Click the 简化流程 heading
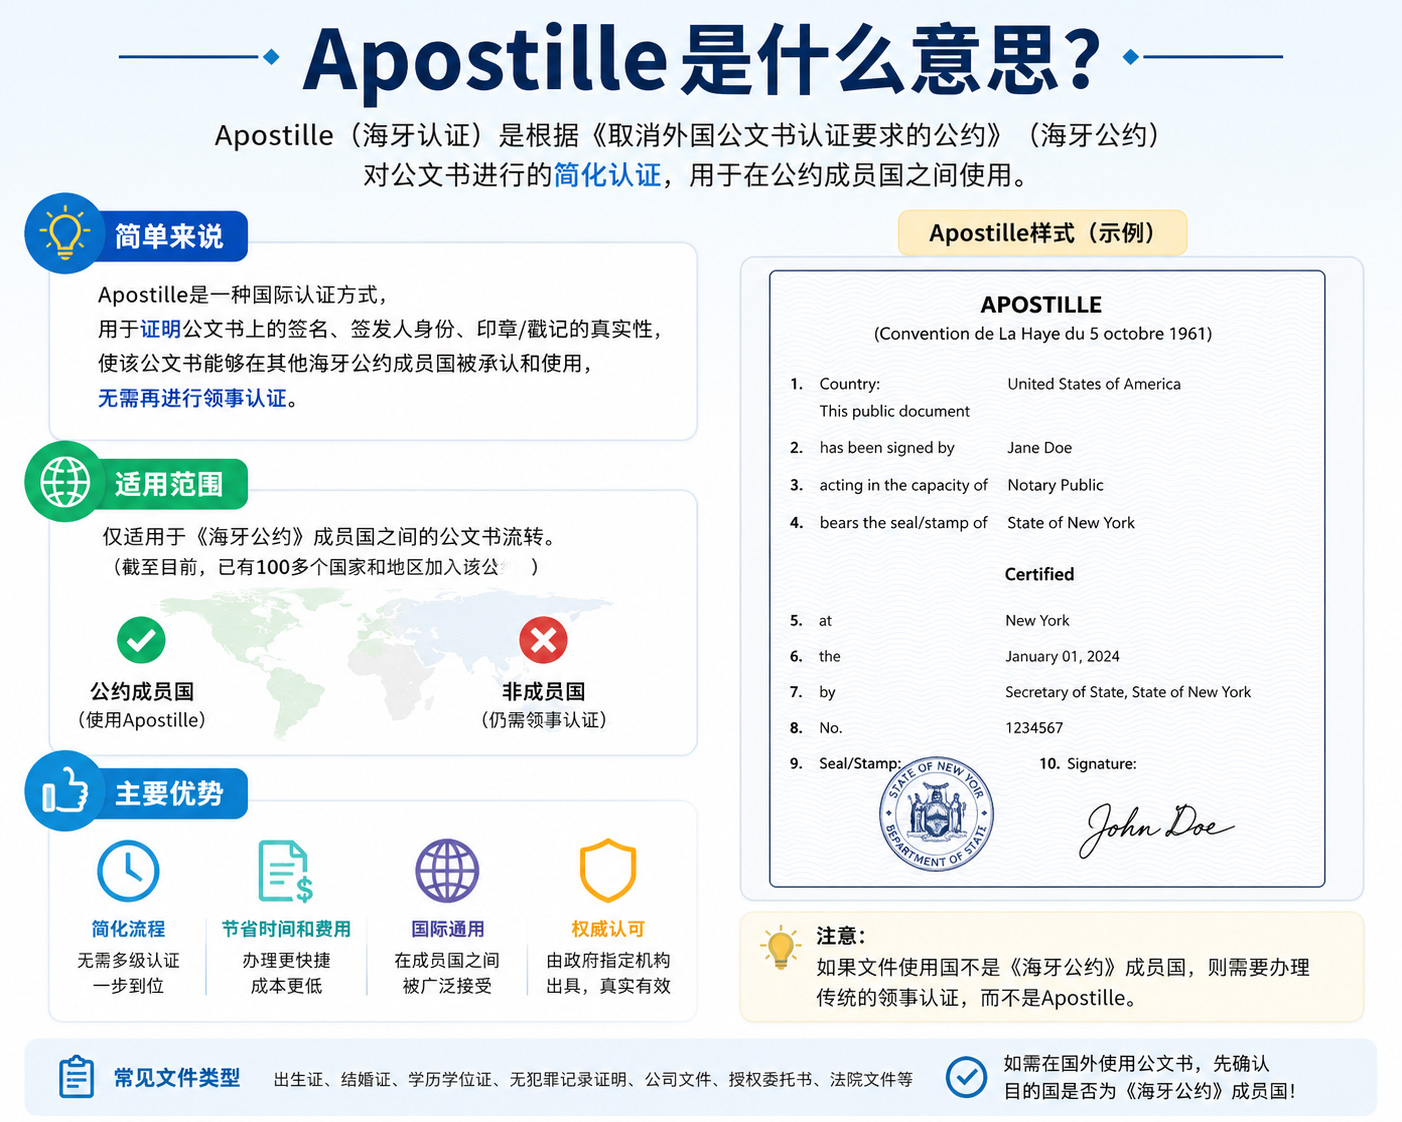 coord(128,929)
